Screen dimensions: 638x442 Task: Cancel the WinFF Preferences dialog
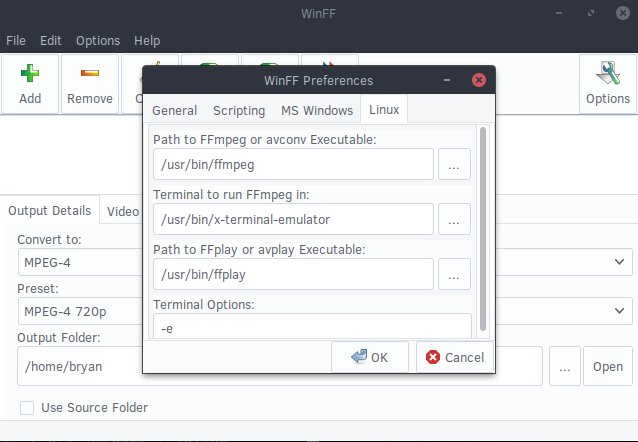[455, 357]
